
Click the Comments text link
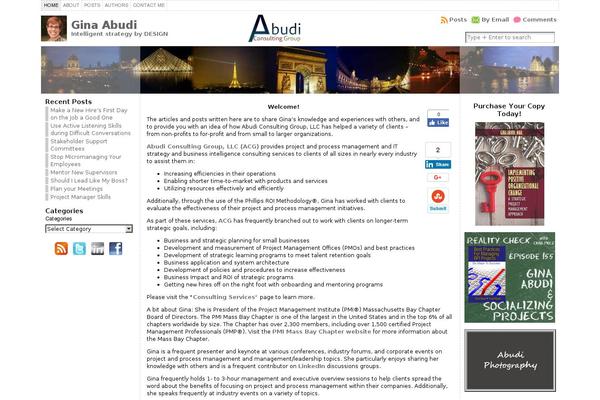[x=540, y=20]
